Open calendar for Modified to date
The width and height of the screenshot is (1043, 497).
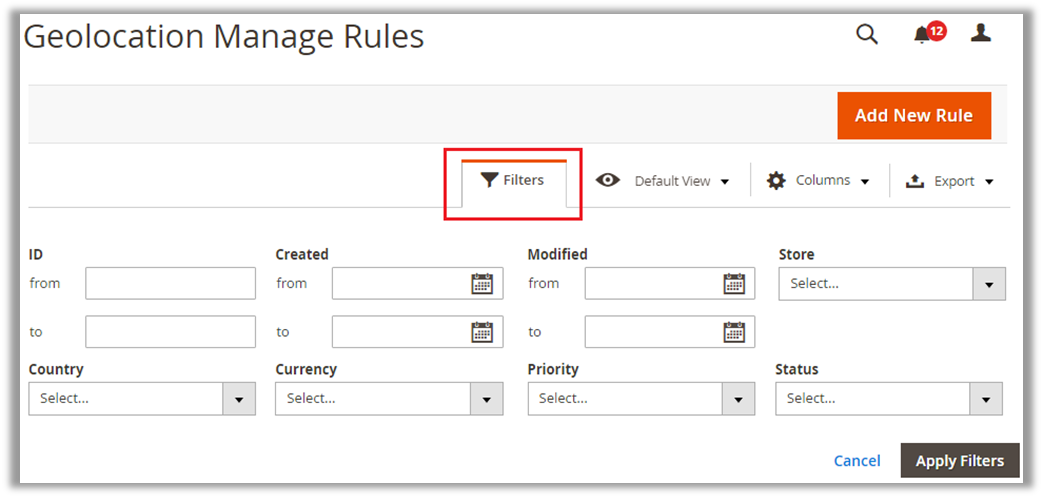[x=734, y=332]
